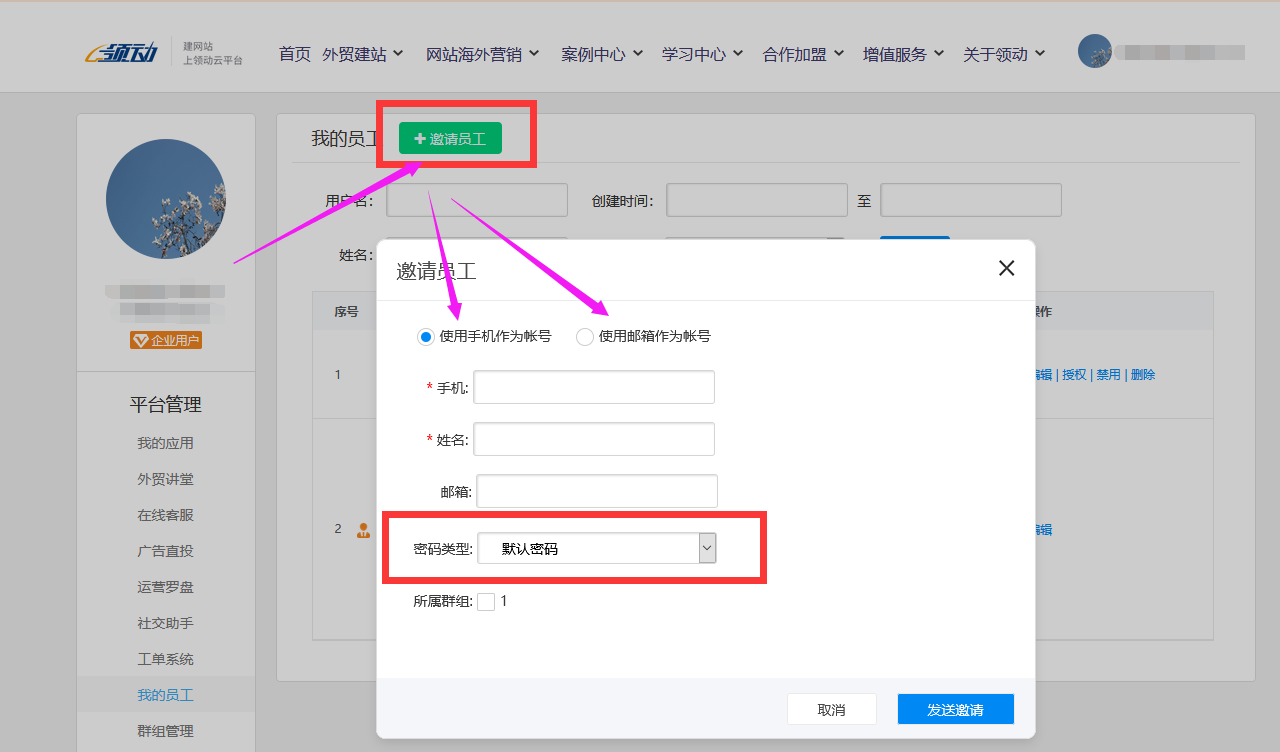Click the 删除 link in the operations column
Viewport: 1280px width, 752px height.
tap(1142, 374)
